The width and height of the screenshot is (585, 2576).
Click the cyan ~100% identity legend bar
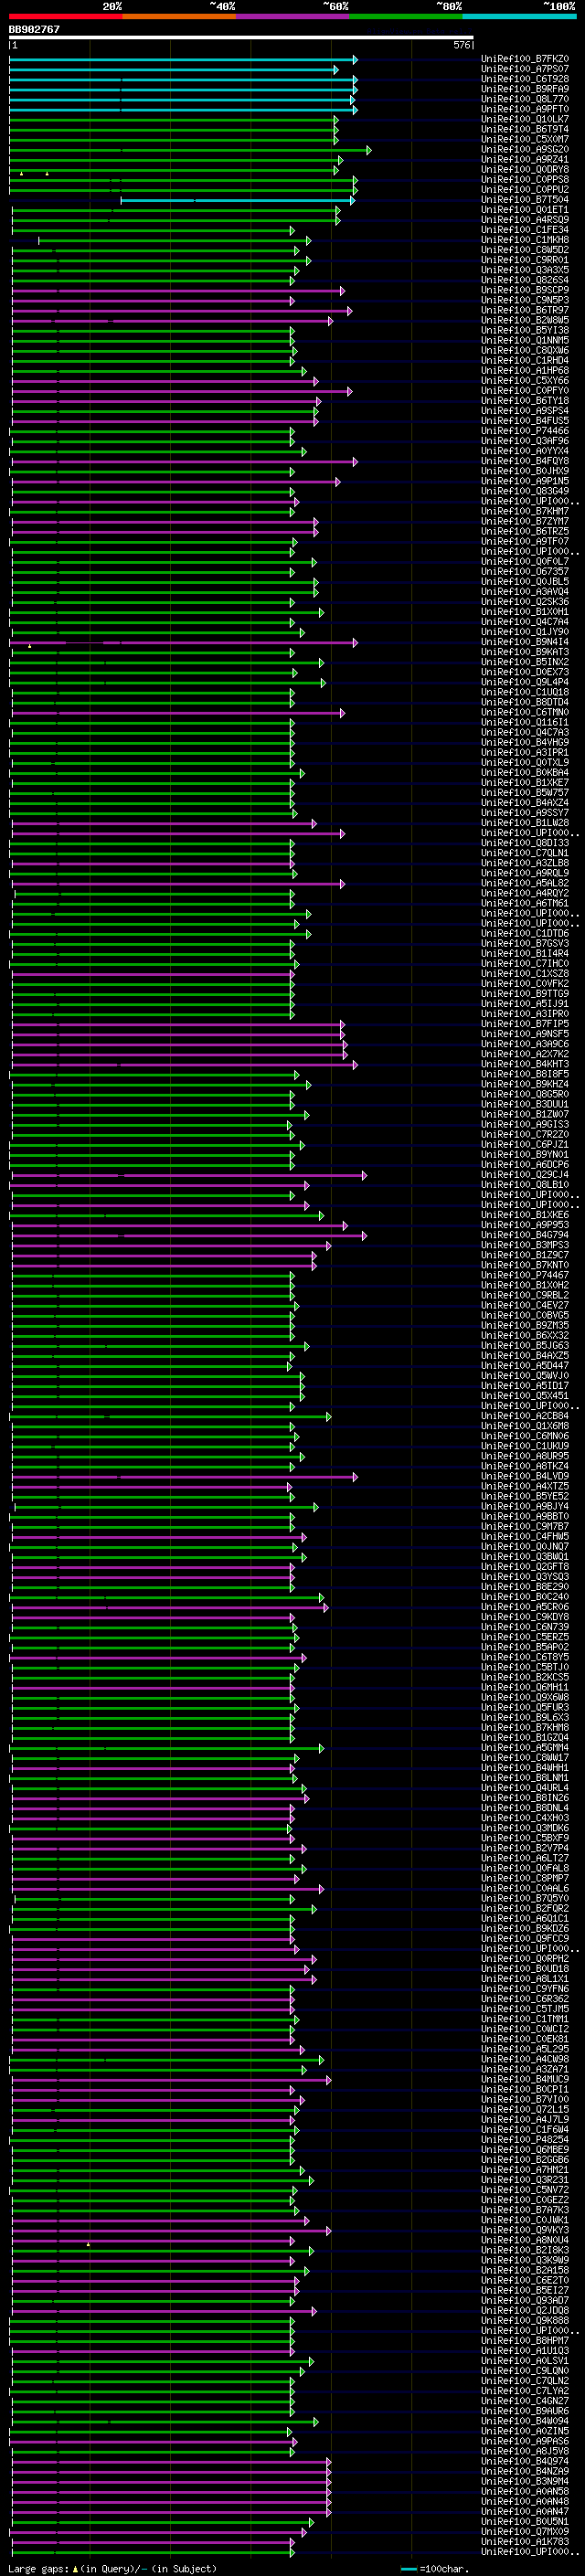pos(519,16)
